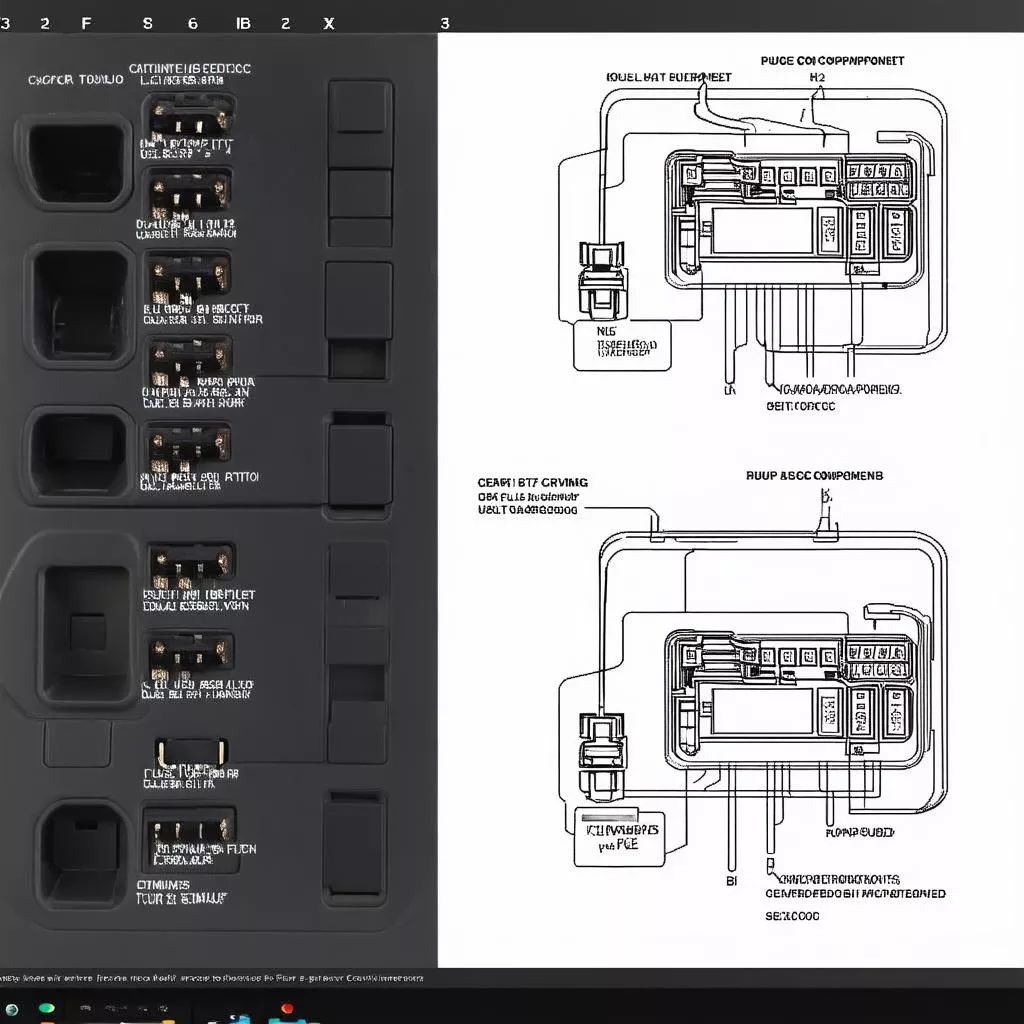Screen dimensions: 1024x1024
Task: Select the 'IB' item in top bar
Action: [243, 23]
